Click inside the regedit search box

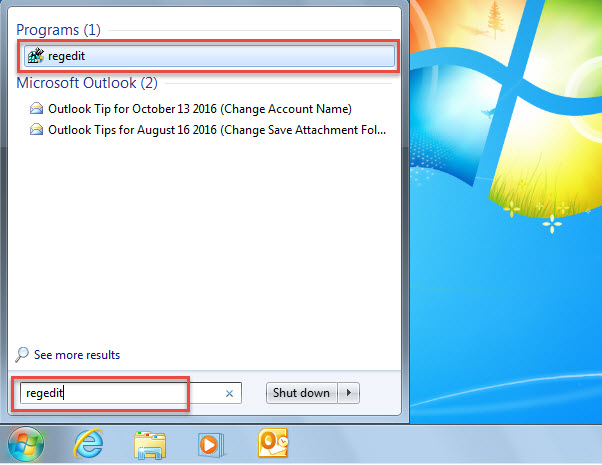point(131,393)
